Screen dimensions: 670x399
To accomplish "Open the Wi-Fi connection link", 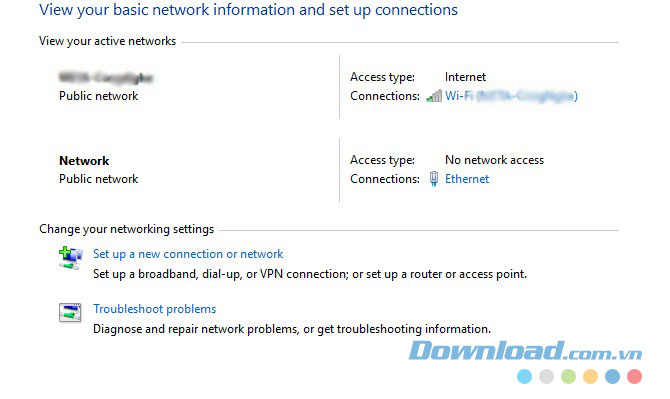I will tap(511, 96).
